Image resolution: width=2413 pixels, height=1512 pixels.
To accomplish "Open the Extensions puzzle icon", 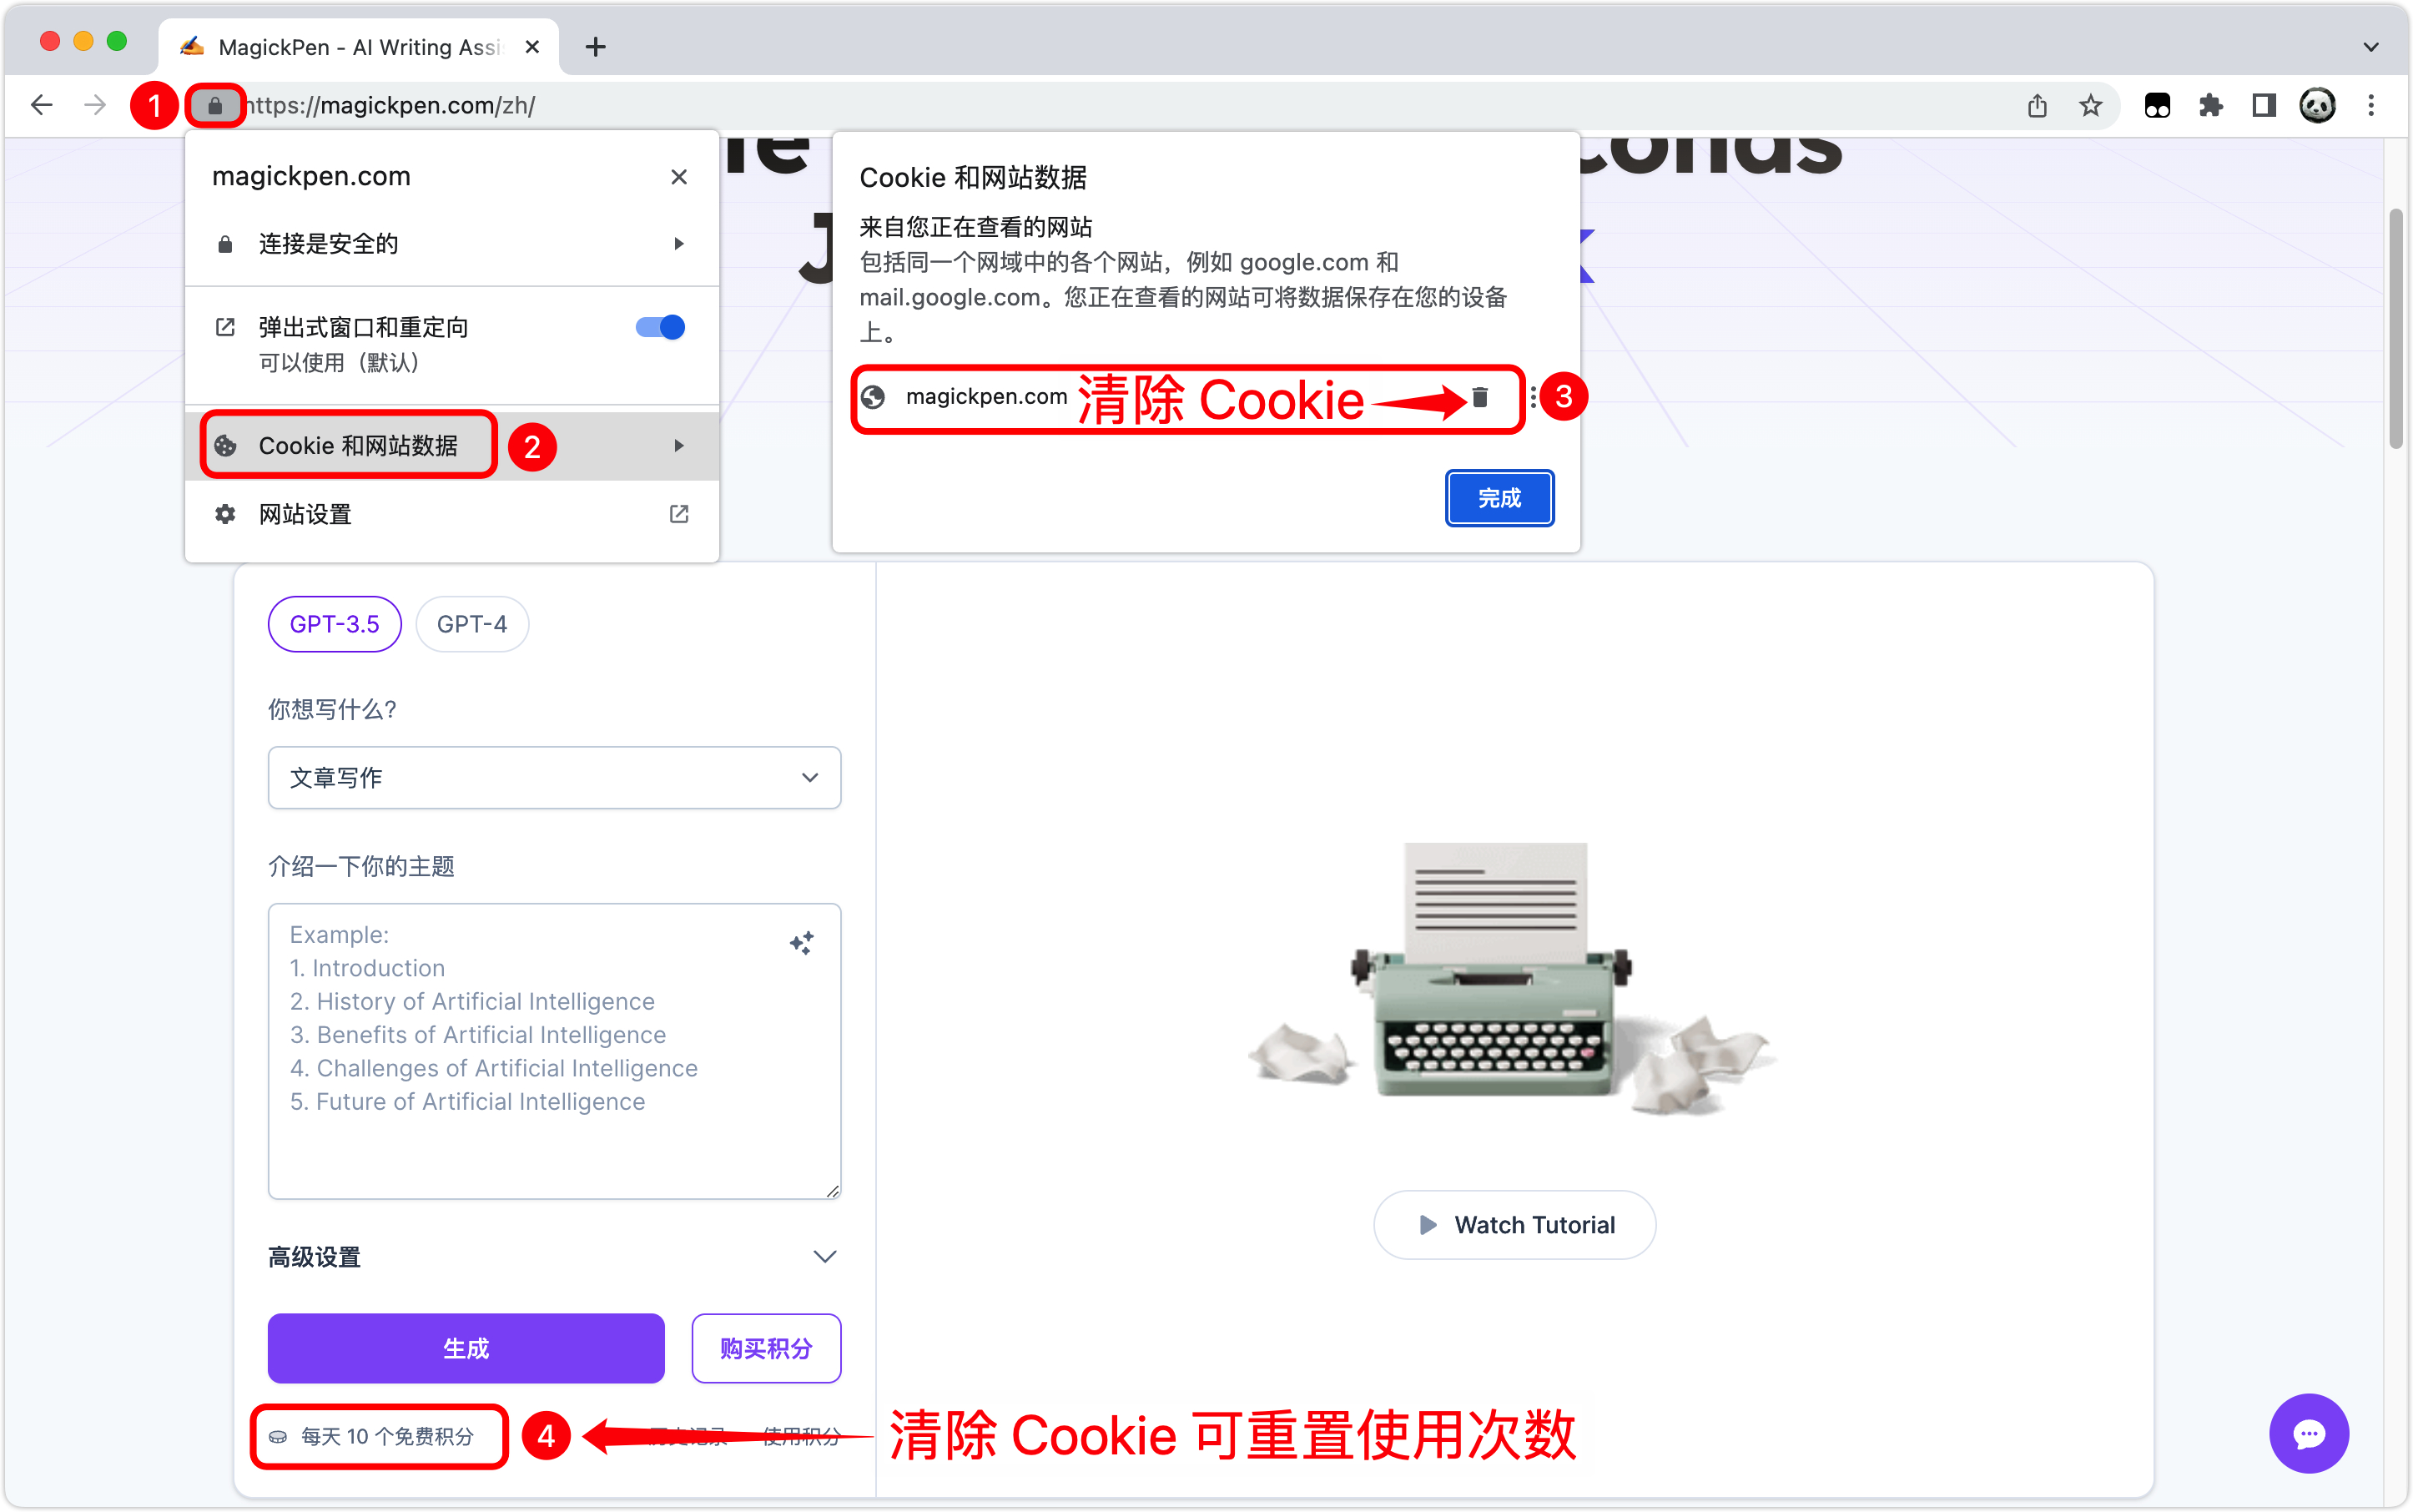I will 2211,105.
